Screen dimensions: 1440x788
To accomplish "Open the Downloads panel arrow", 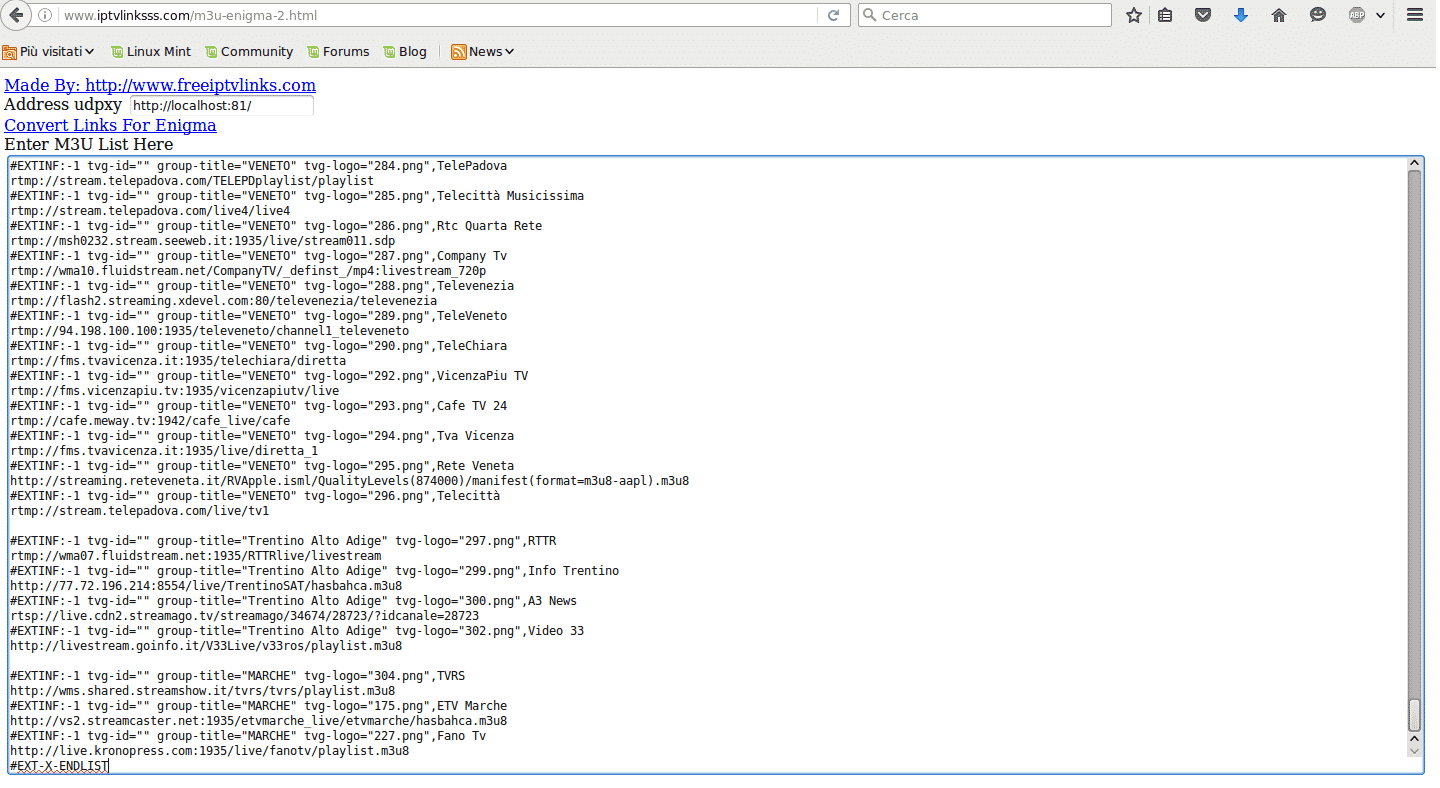I will point(1241,15).
